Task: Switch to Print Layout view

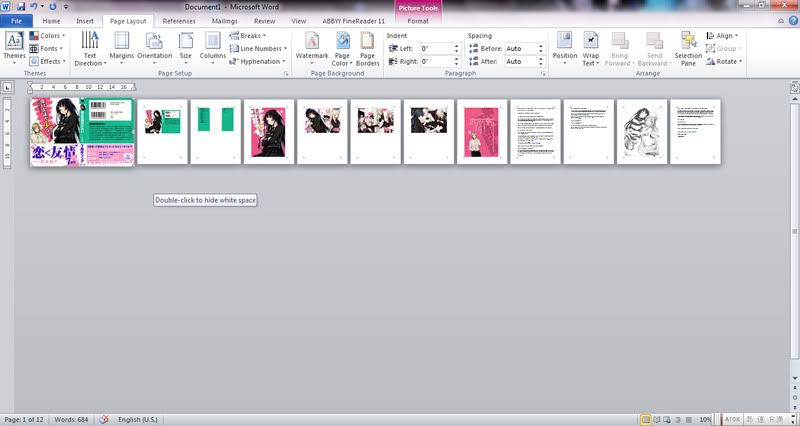Action: 646,419
